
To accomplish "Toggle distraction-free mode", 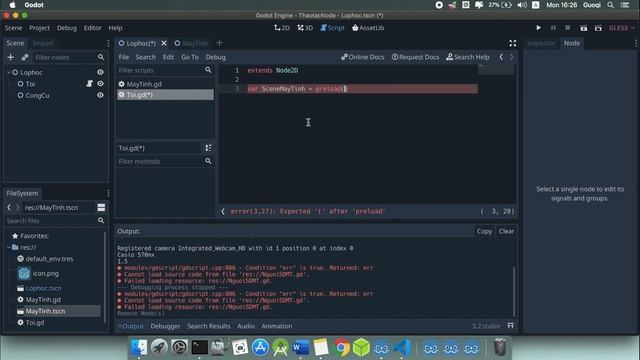I will tap(513, 43).
